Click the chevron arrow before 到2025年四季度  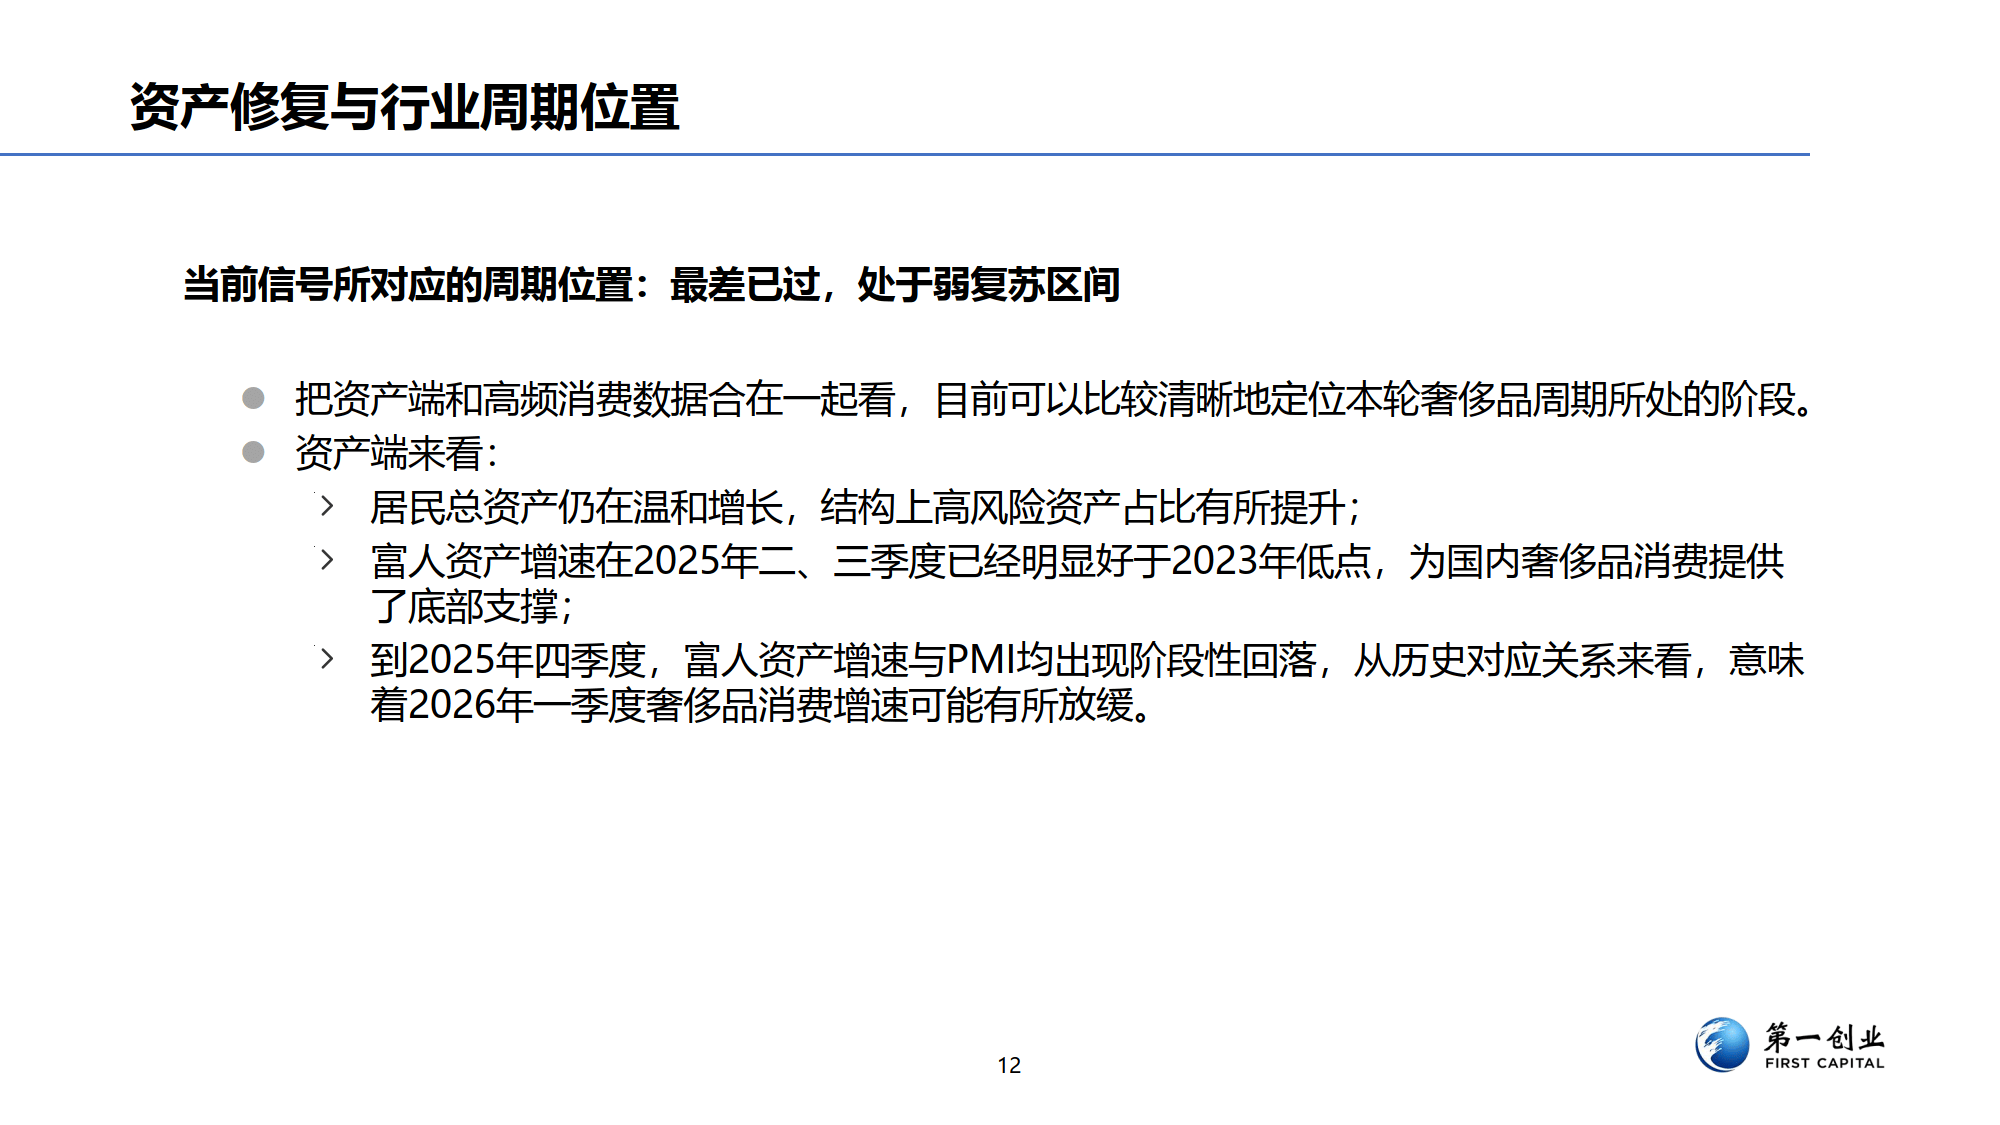pyautogui.click(x=327, y=659)
